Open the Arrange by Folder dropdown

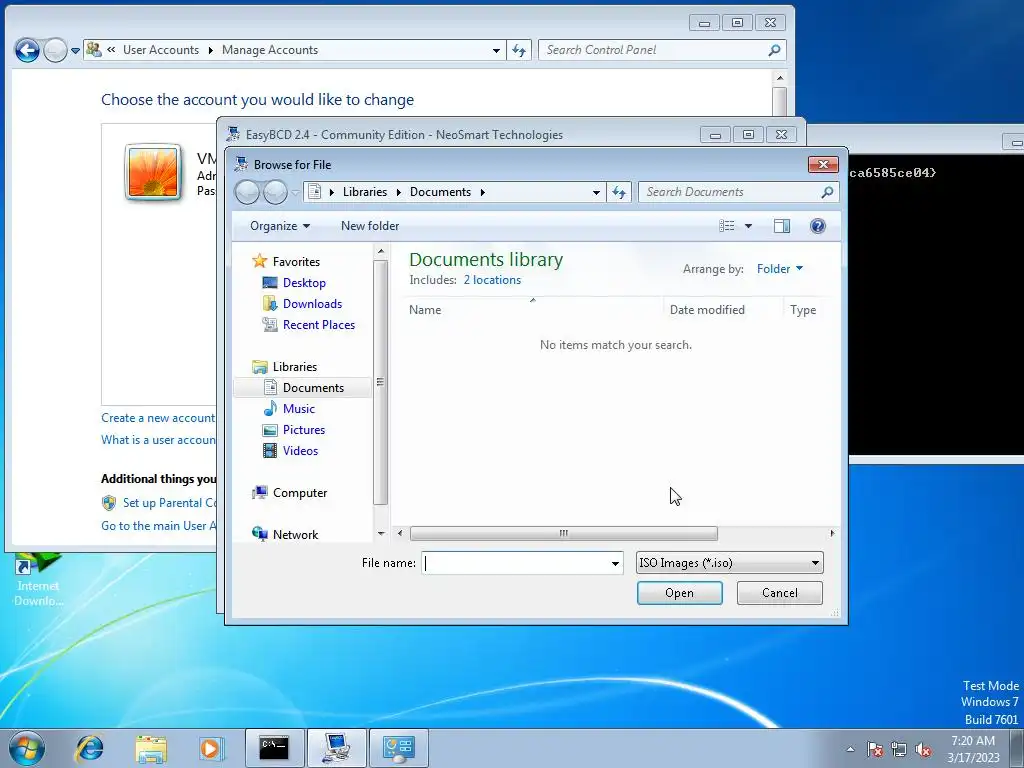click(780, 268)
